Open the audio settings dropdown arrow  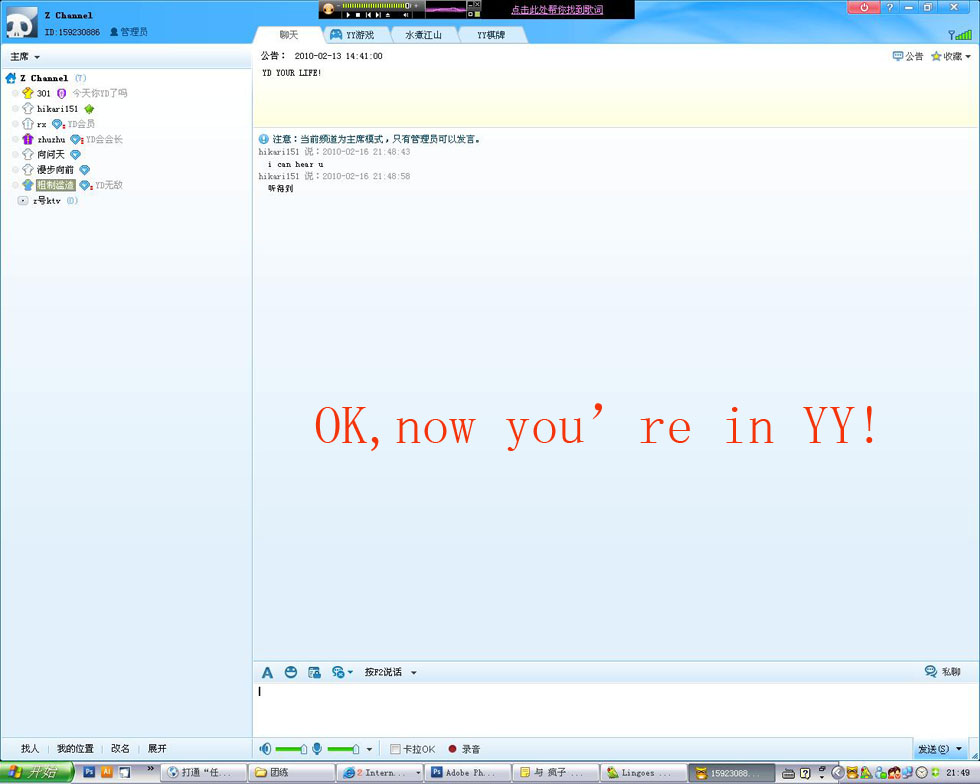coord(369,749)
